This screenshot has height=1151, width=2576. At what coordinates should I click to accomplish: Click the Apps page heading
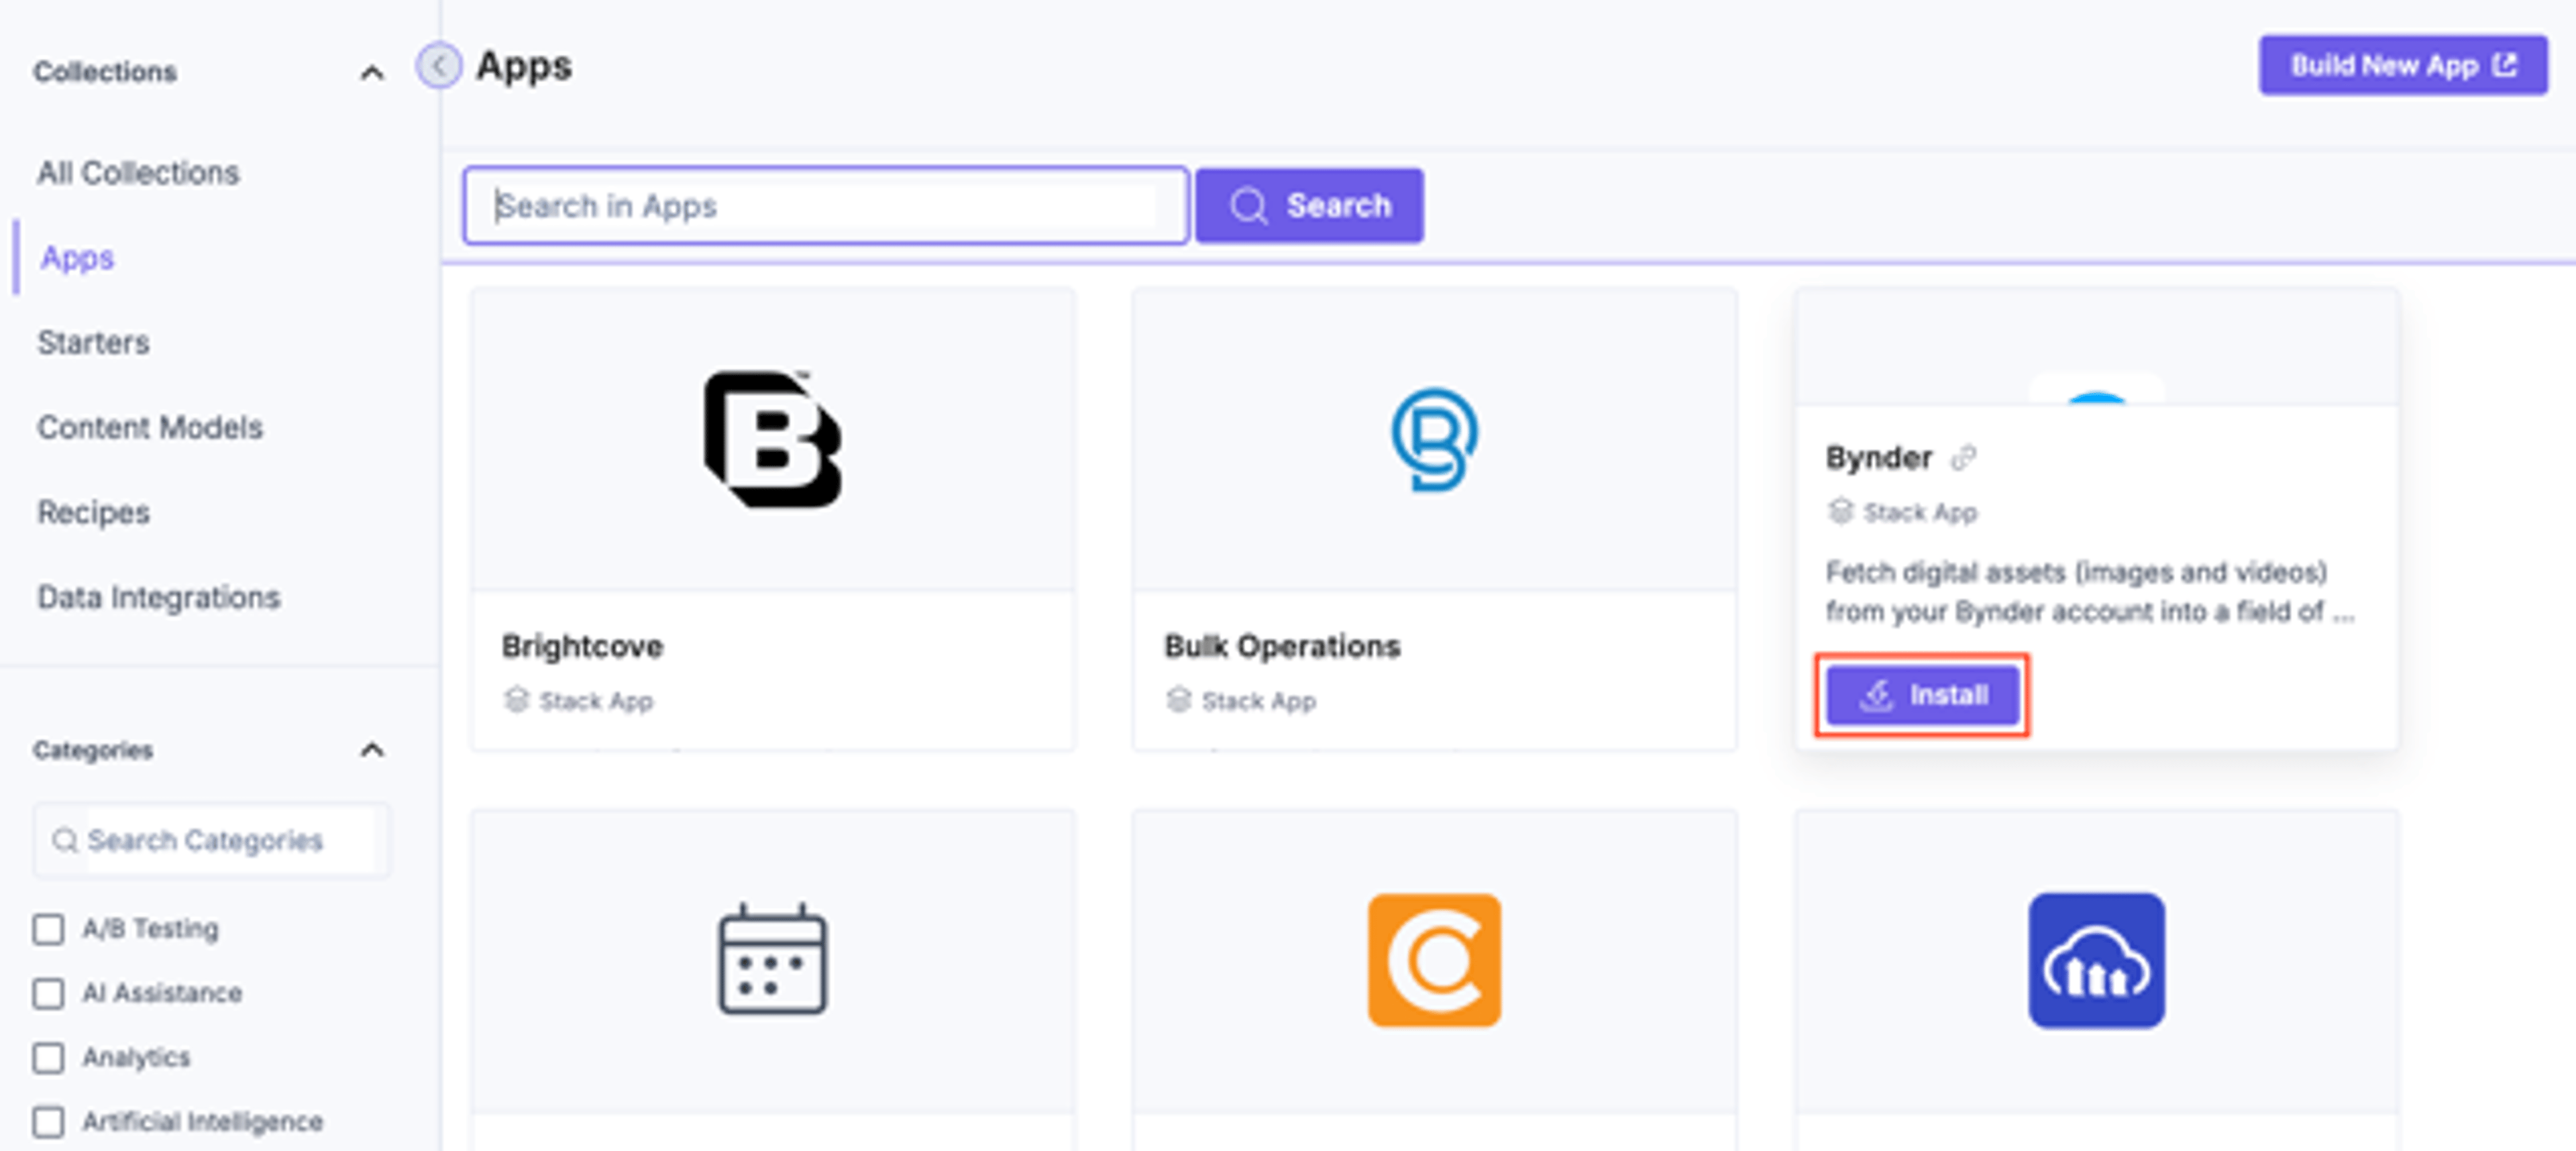524,67
